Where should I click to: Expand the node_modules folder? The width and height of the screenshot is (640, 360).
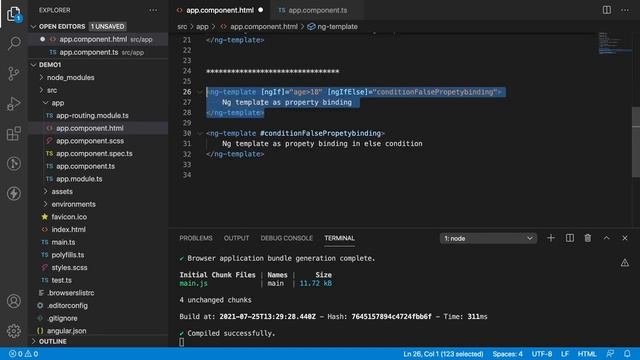[41, 77]
